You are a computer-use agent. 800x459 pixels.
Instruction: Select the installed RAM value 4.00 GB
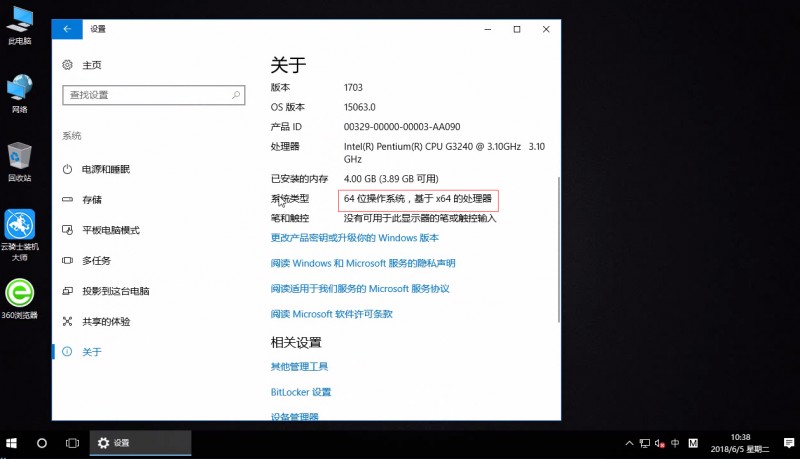pos(391,179)
